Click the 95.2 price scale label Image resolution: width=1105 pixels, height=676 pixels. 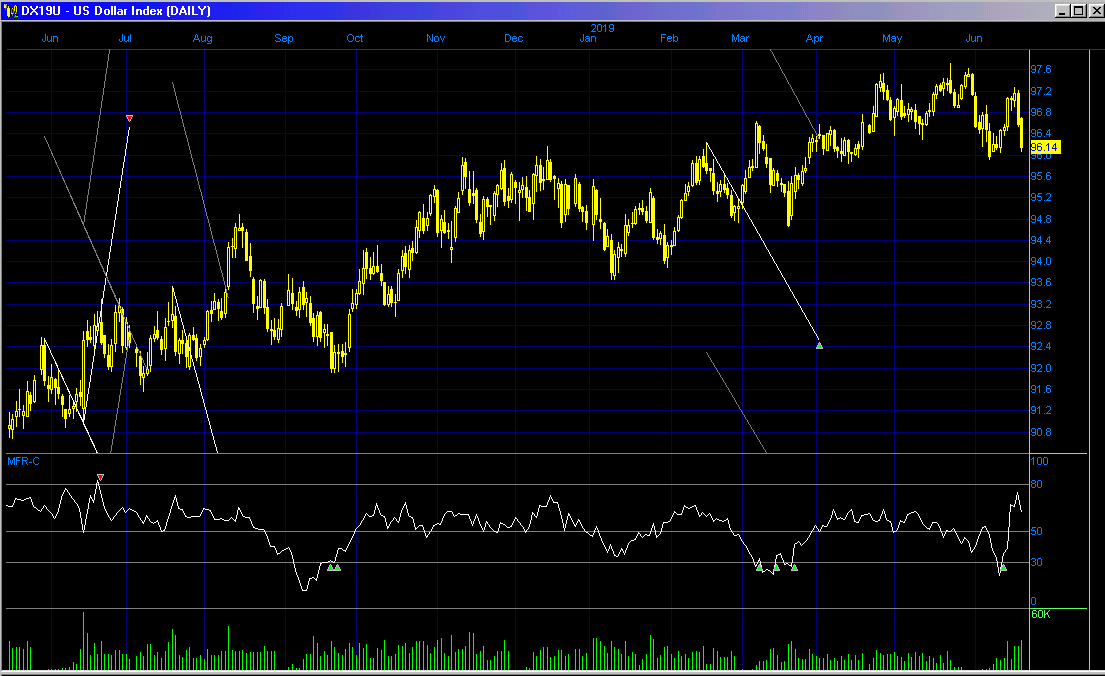point(1041,197)
